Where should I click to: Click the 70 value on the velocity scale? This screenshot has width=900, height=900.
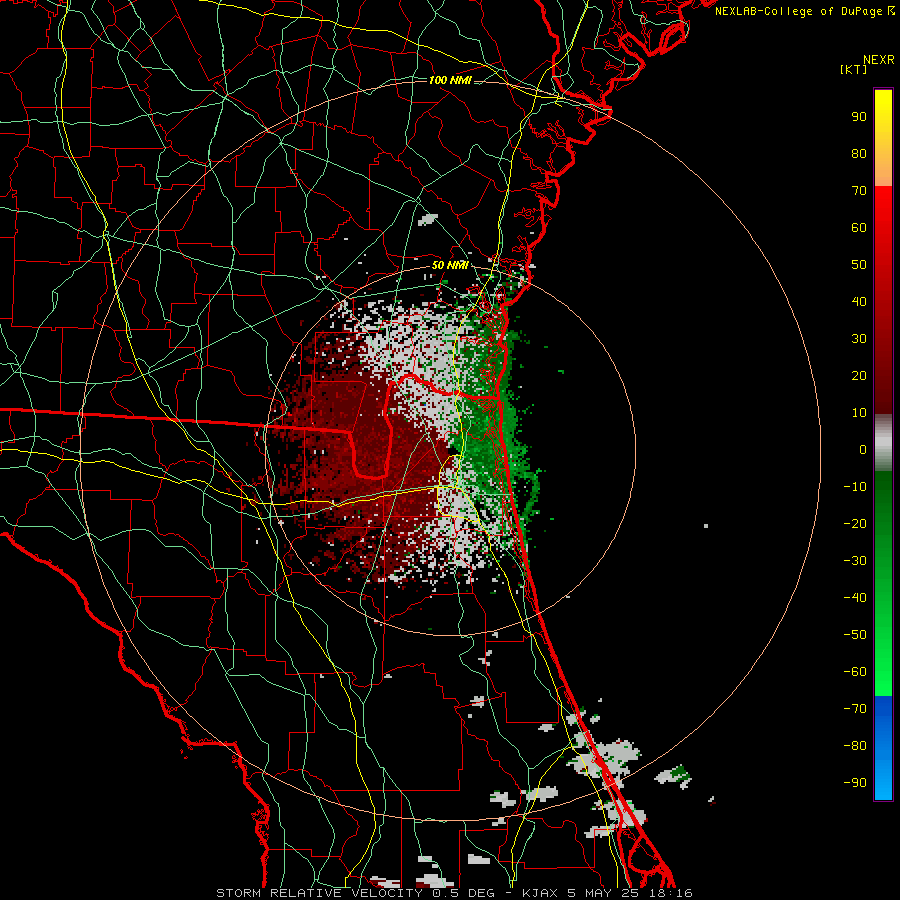pyautogui.click(x=859, y=191)
